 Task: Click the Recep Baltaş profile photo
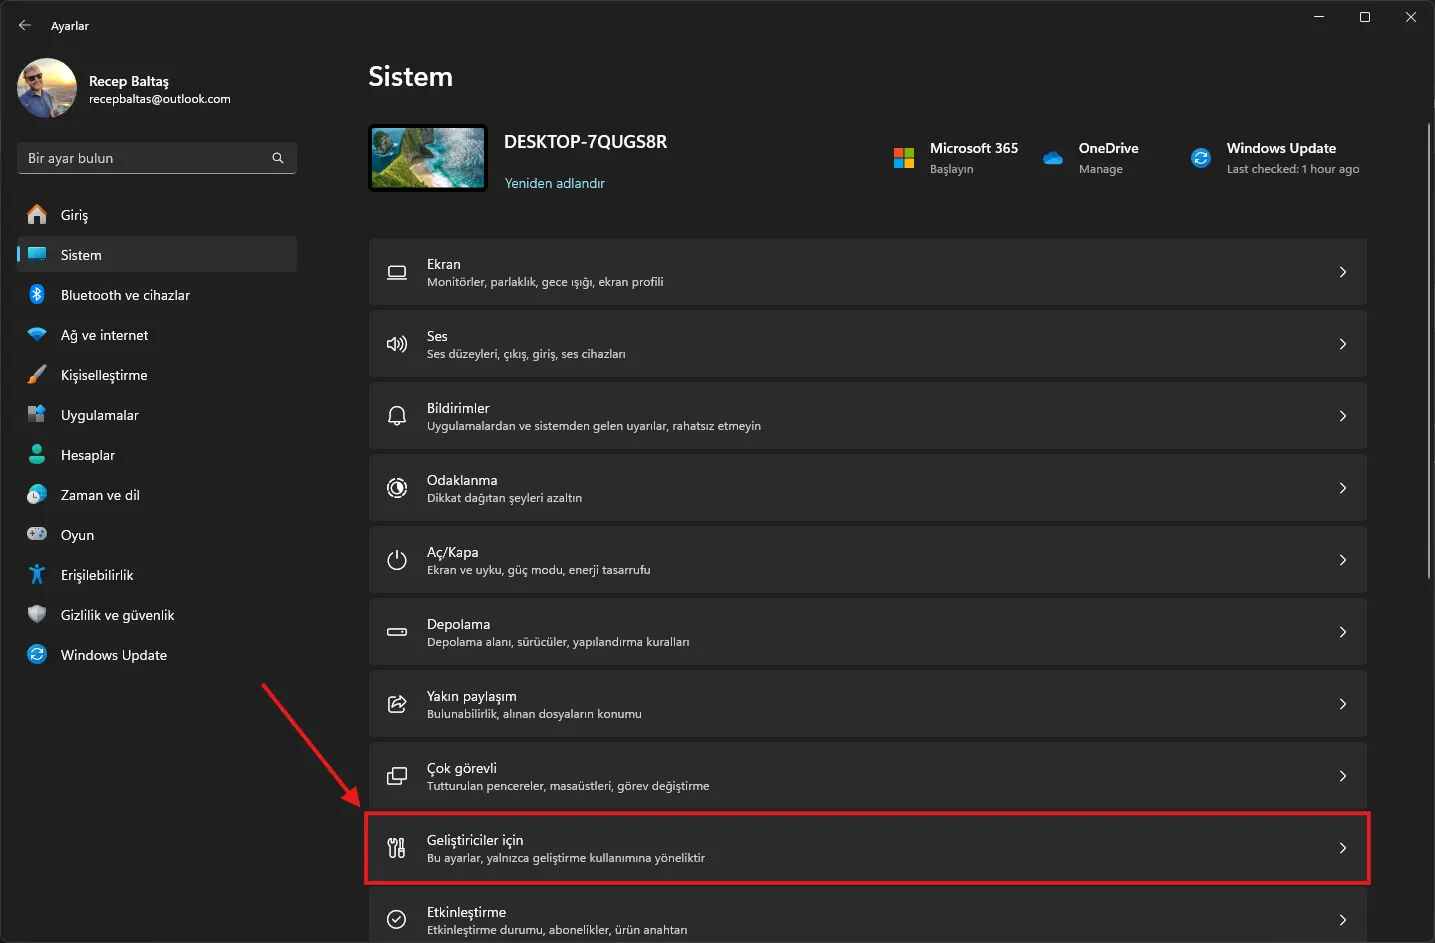point(47,88)
